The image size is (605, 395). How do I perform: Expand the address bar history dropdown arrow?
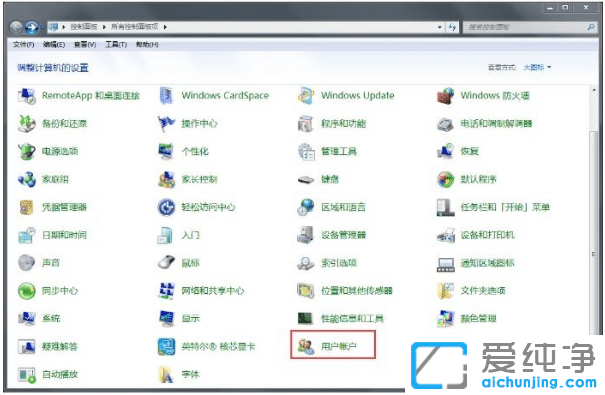pos(439,27)
